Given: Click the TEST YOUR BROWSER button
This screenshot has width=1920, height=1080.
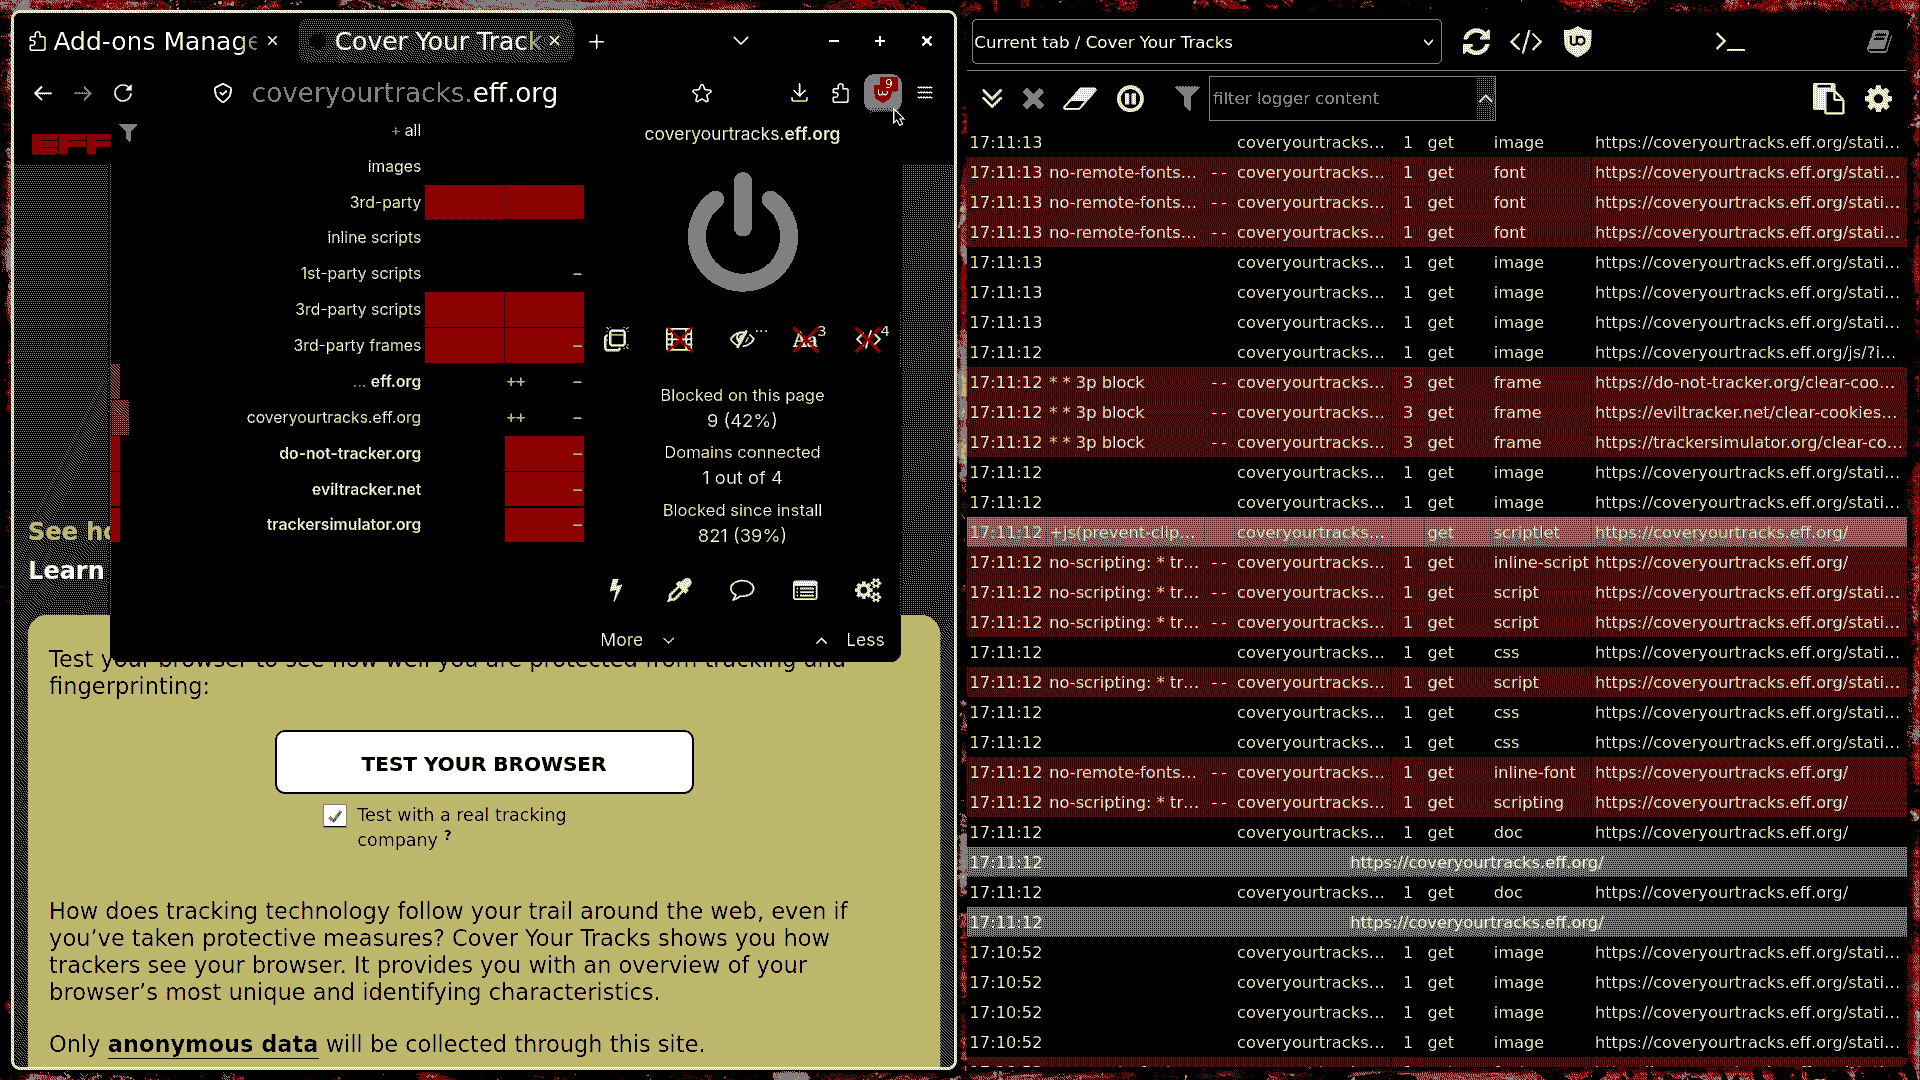Looking at the screenshot, I should coord(484,763).
